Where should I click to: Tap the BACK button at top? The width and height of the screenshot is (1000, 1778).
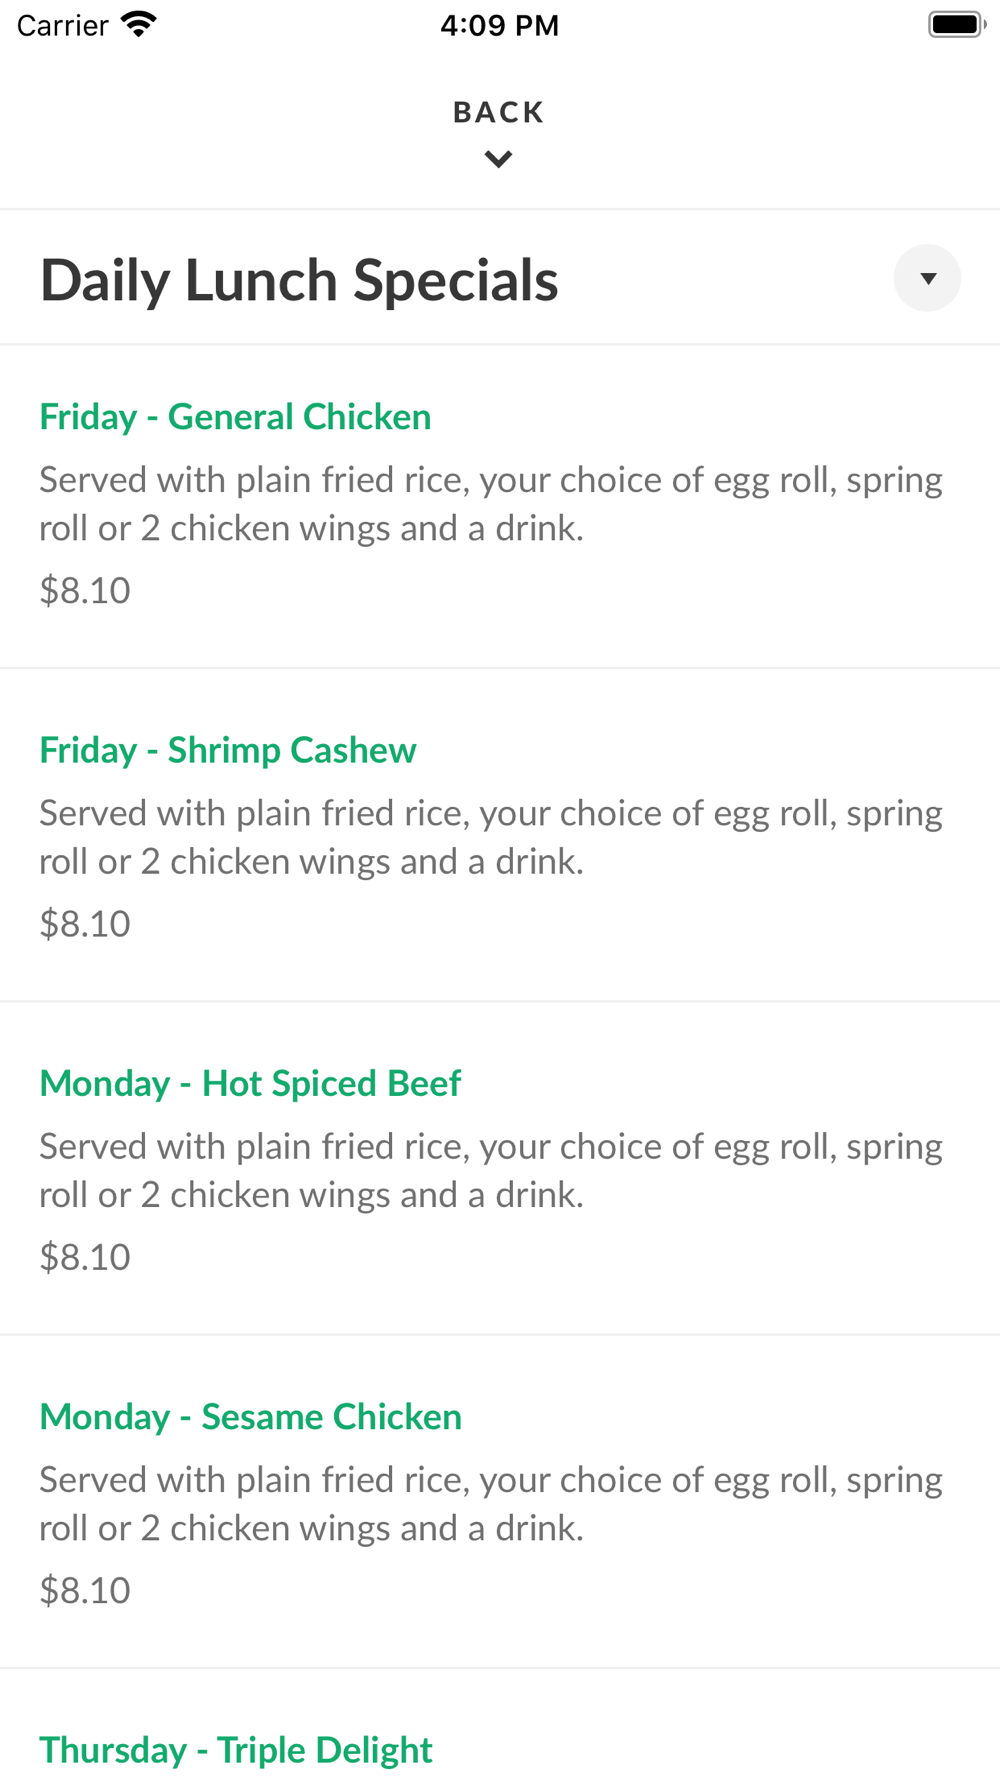[x=498, y=112]
